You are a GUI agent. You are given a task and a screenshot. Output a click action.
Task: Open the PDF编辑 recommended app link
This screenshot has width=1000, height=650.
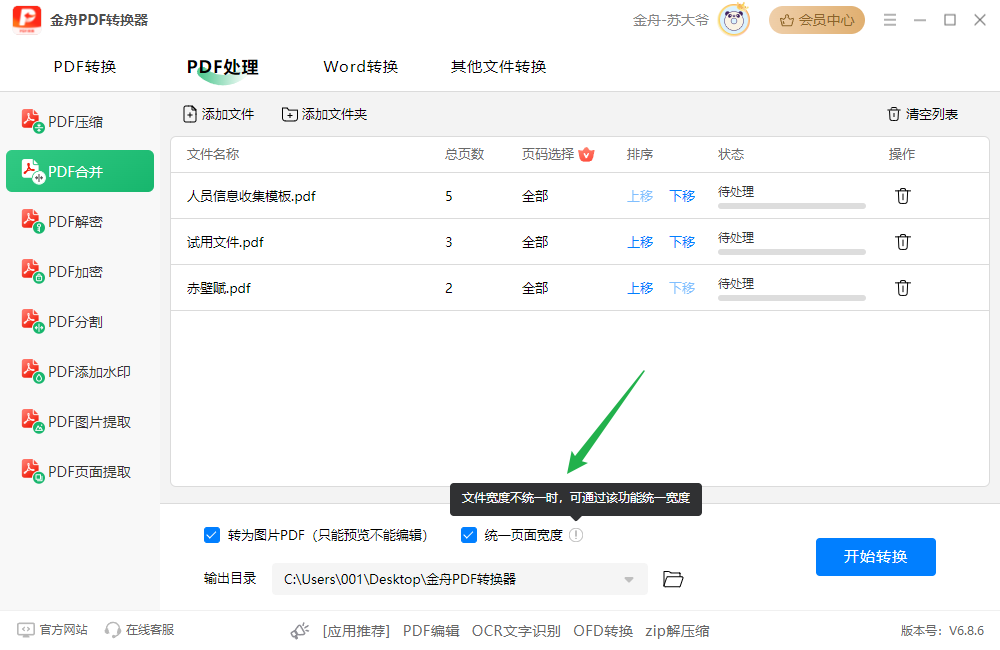coord(431,631)
